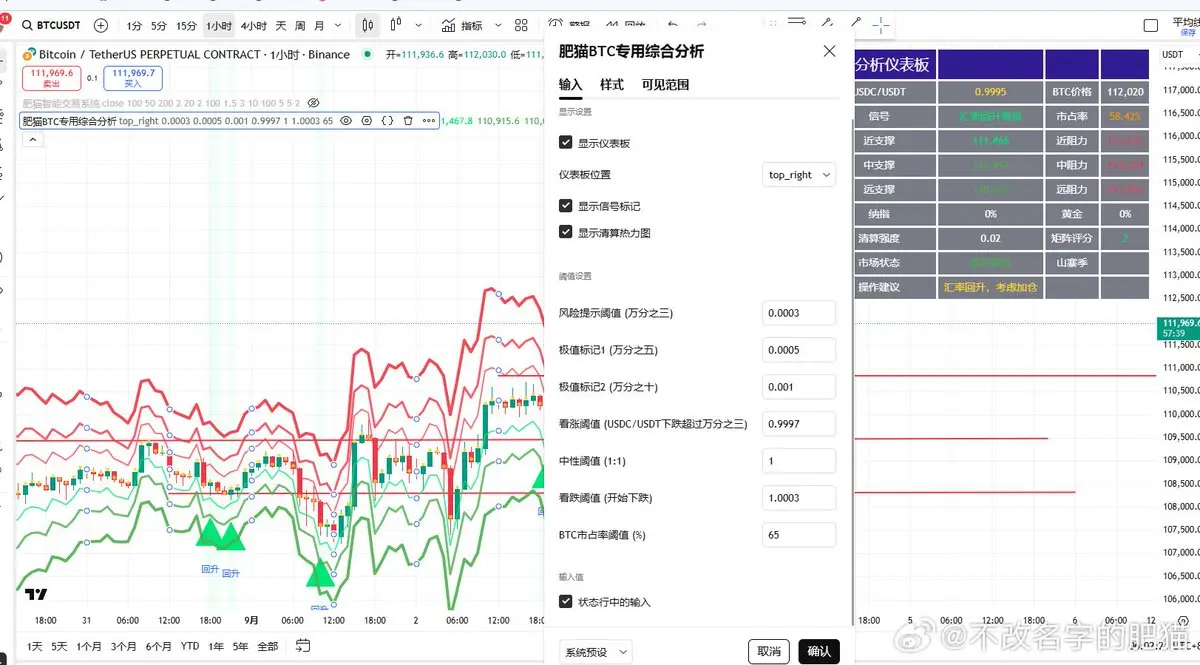Click 风险提示阈值 input field 0.0003
Viewport: 1200px width, 665px height.
[x=798, y=313]
